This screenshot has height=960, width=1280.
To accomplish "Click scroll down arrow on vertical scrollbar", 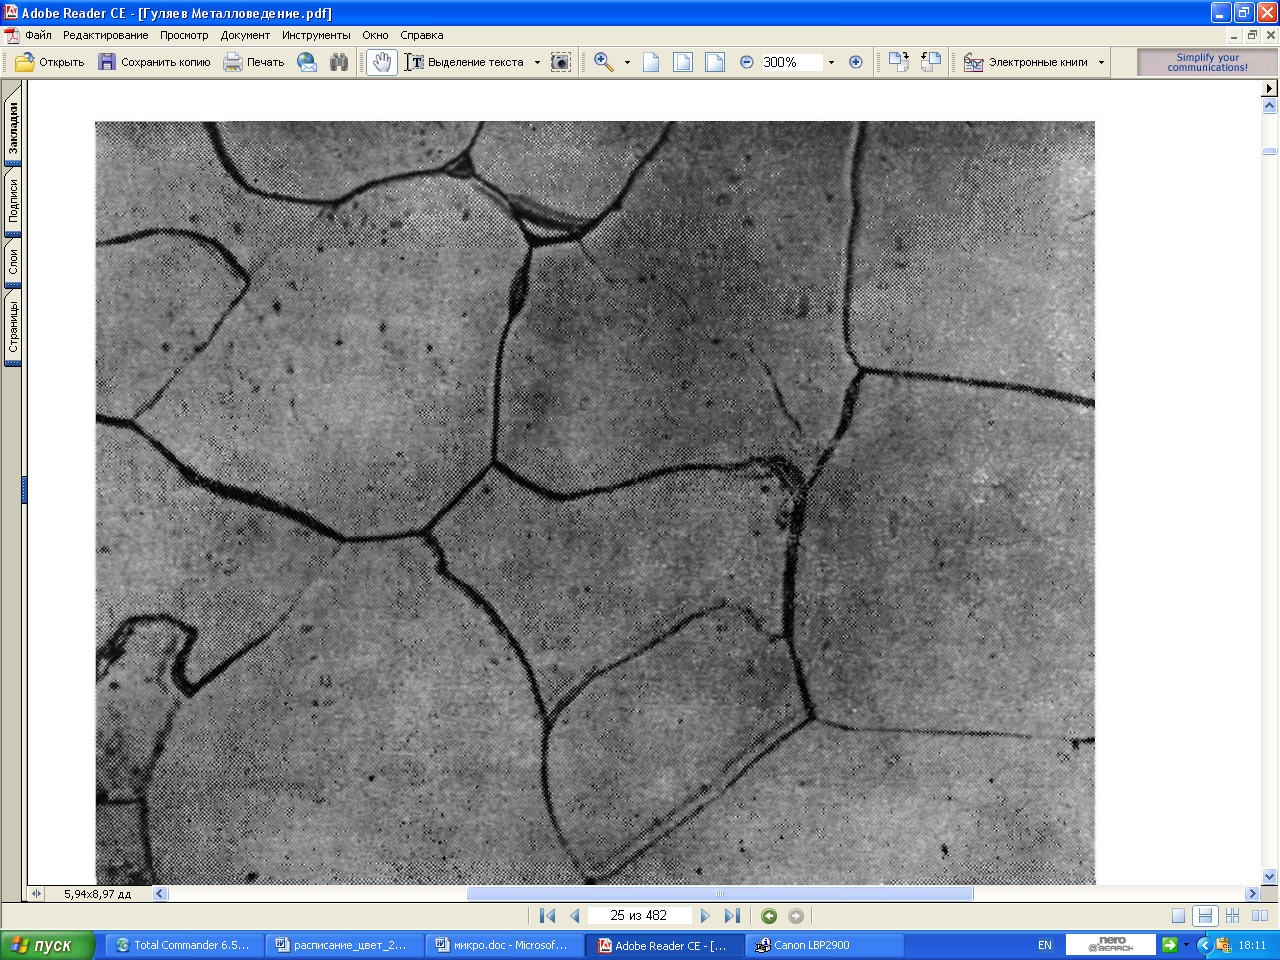I will [x=1270, y=876].
